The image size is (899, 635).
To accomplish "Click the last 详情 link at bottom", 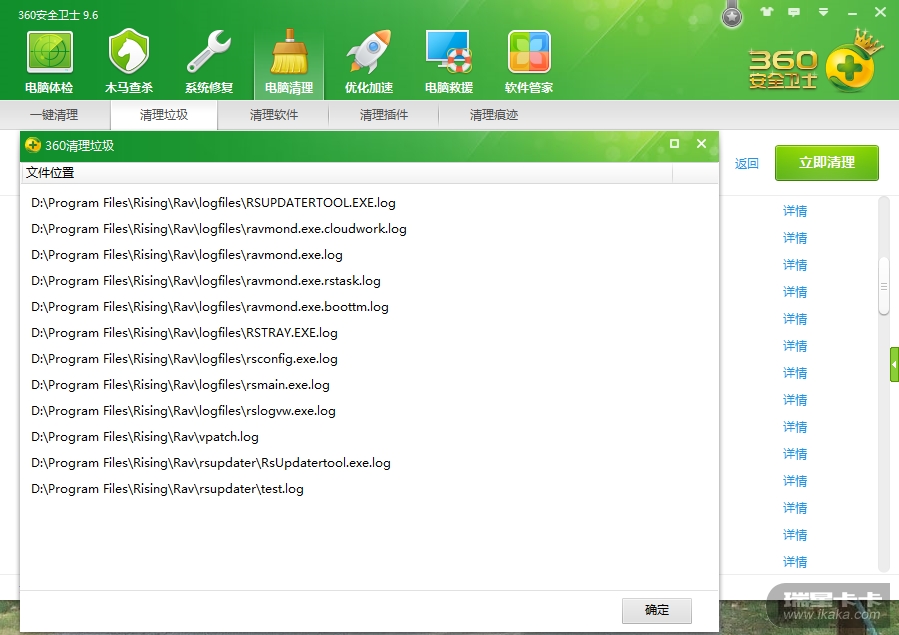I will (795, 562).
